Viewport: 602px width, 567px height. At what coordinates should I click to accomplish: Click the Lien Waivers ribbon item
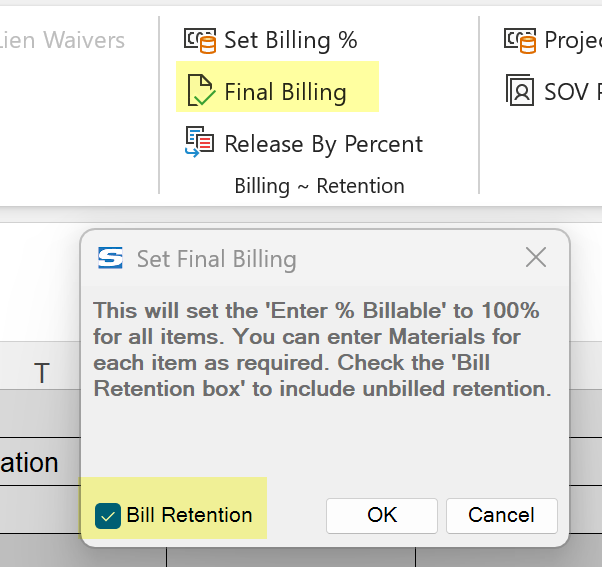(62, 40)
